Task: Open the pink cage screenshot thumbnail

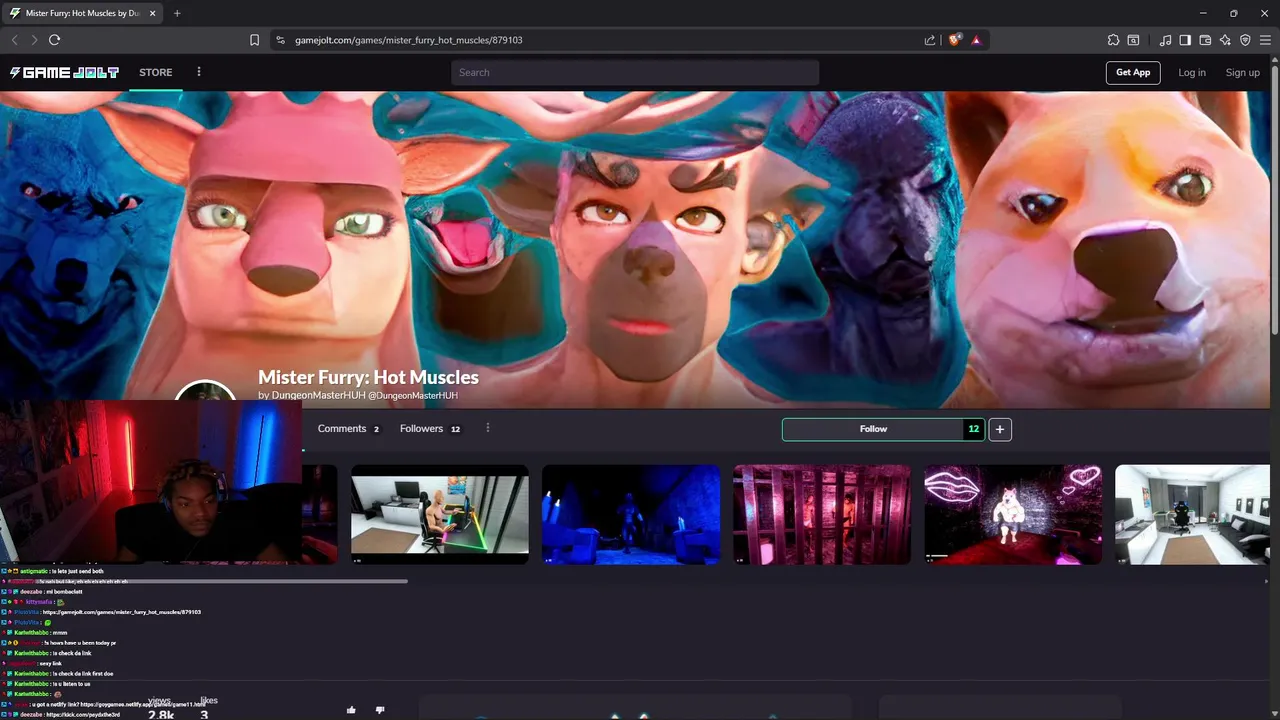Action: 822,514
